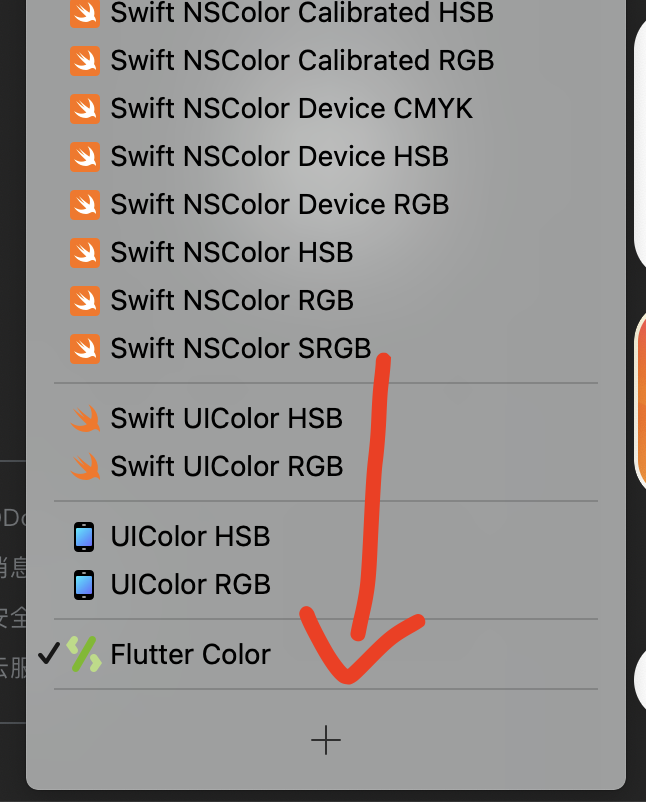646x802 pixels.
Task: Click the Swift icon beside NSColor SRGB
Action: (85, 349)
